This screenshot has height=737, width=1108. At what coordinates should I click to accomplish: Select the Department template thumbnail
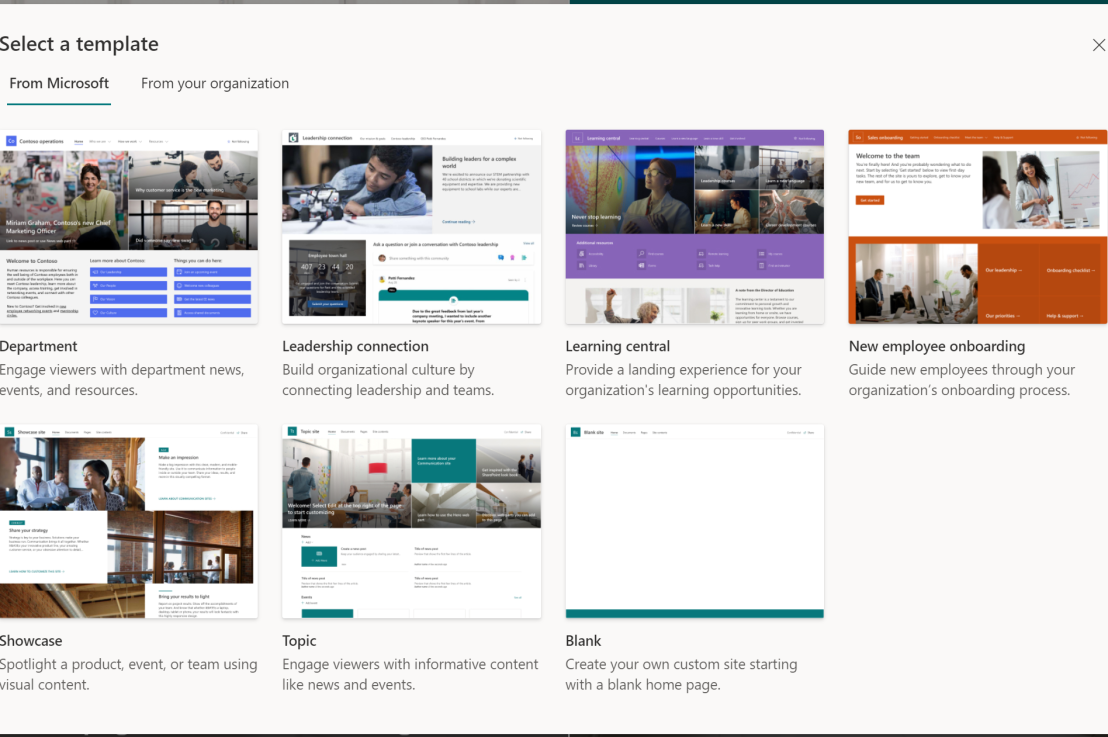coord(129,227)
